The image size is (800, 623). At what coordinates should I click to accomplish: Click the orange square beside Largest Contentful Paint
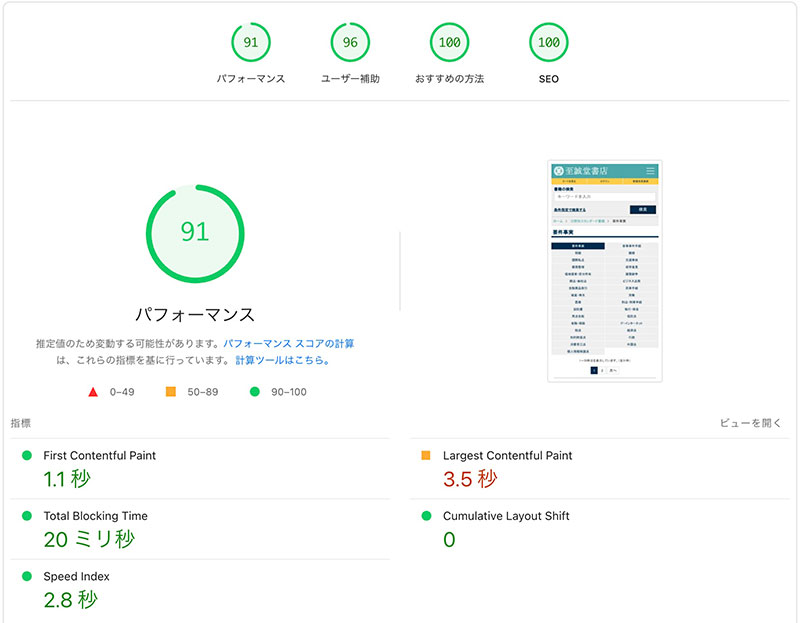point(426,455)
